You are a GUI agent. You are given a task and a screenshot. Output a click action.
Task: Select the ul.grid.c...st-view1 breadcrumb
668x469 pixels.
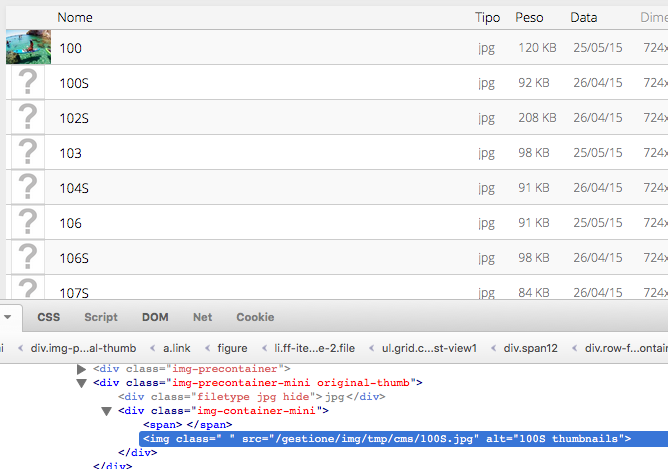429,348
